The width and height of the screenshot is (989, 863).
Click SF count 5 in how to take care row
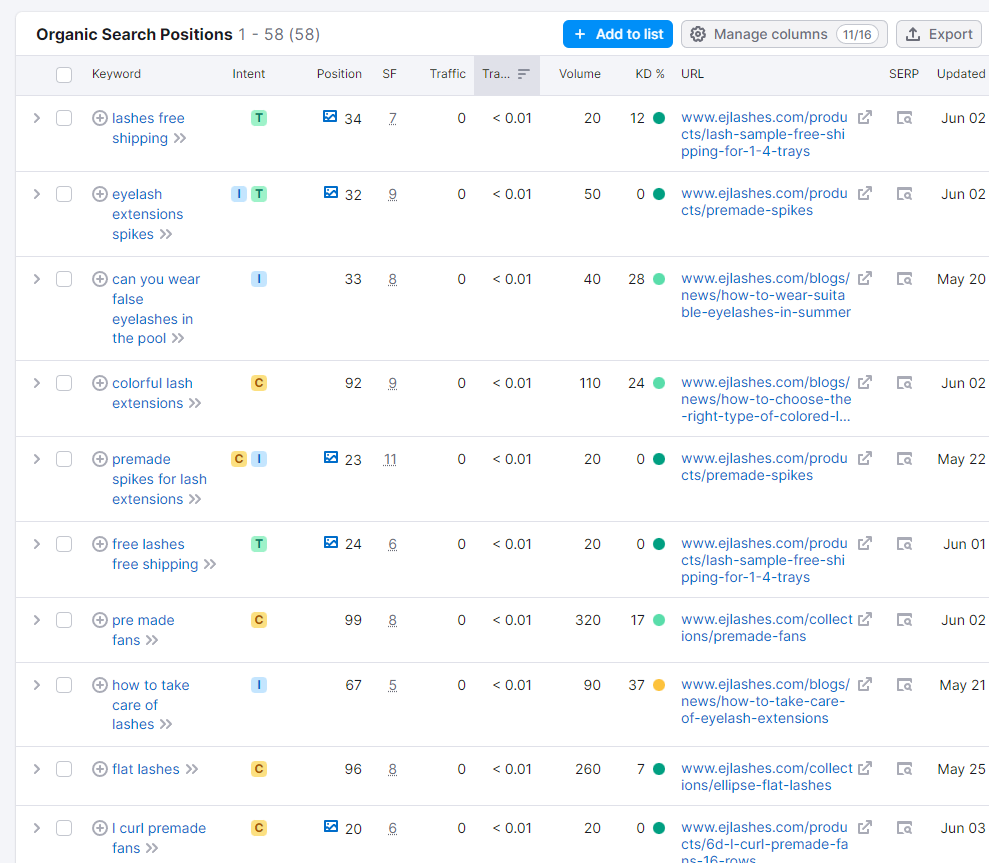point(392,685)
